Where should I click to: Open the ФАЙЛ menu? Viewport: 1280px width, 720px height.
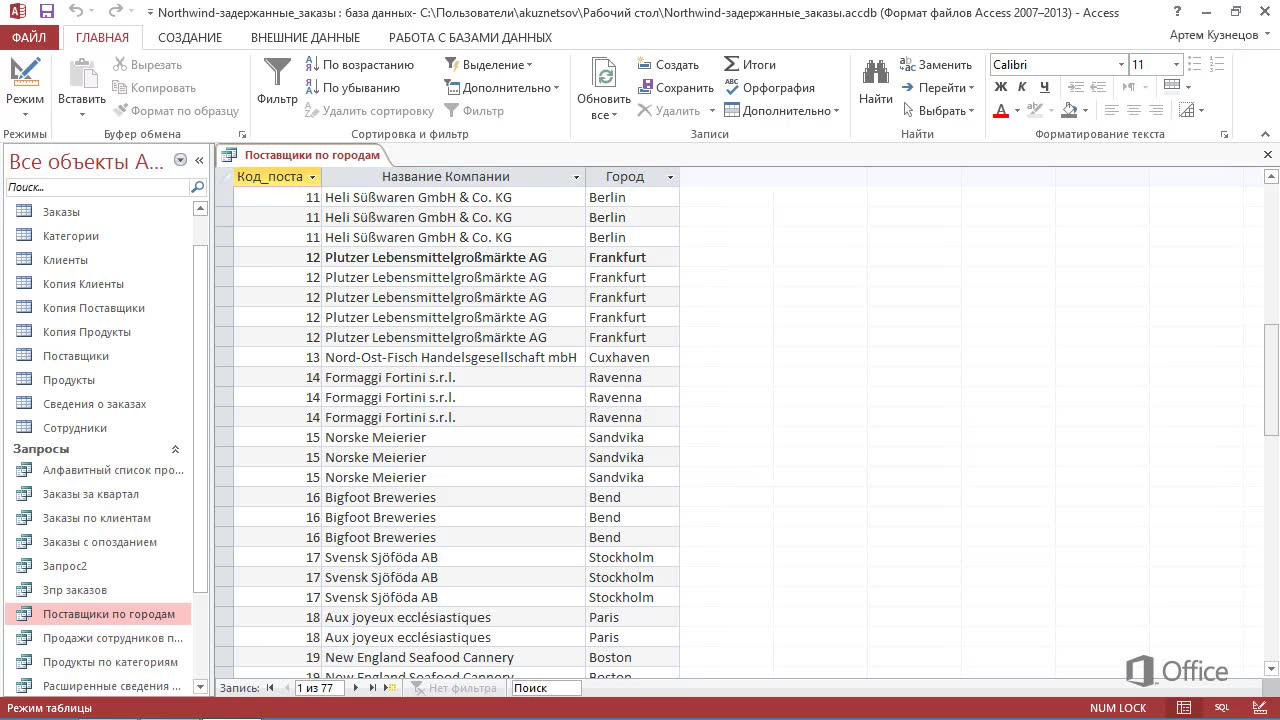point(29,37)
